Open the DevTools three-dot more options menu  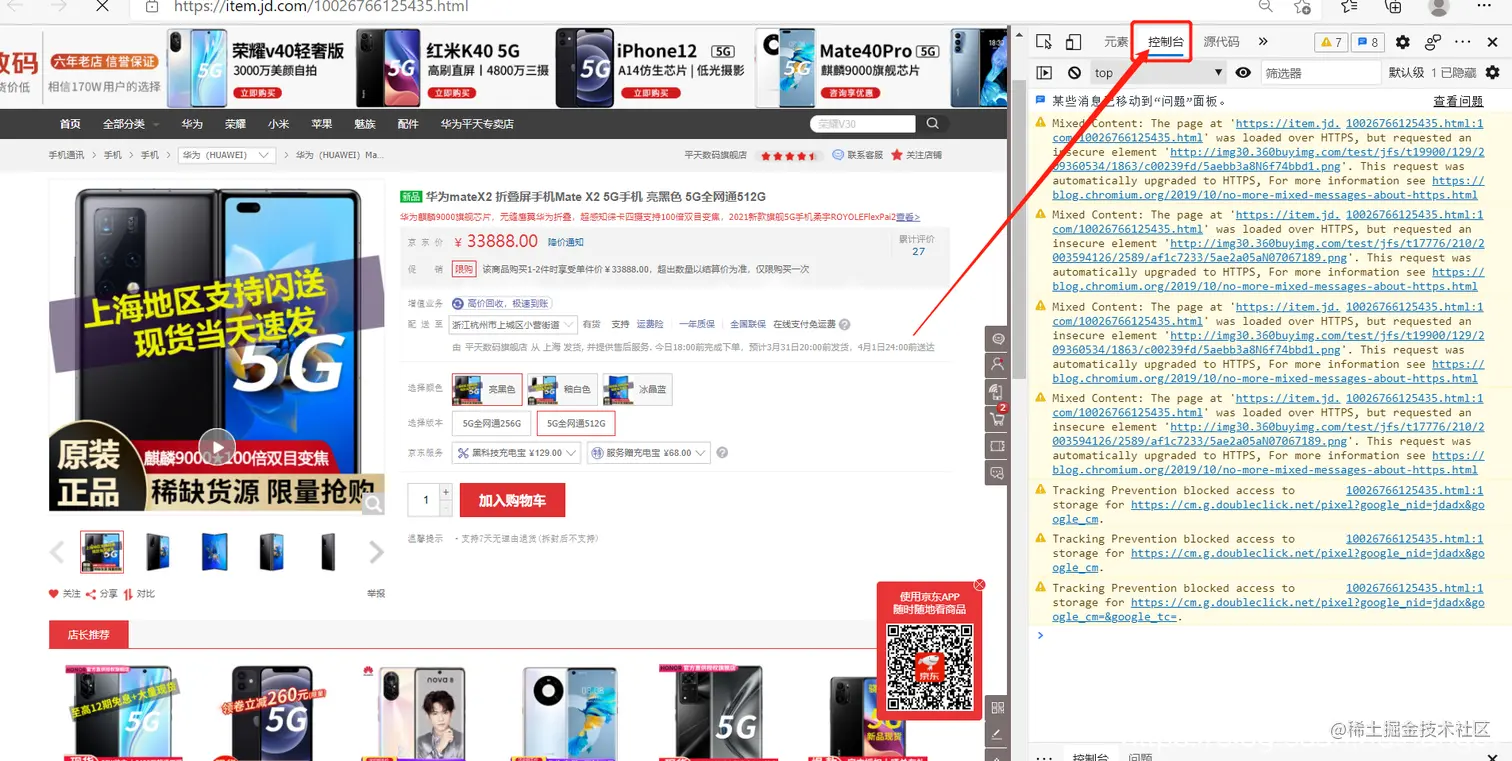tap(1463, 42)
